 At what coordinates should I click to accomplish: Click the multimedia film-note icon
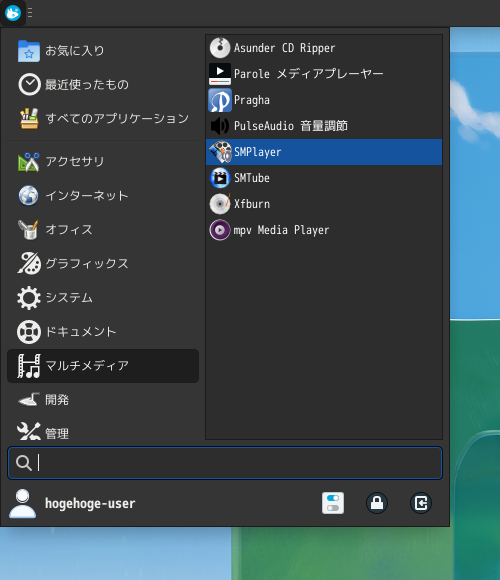pos(29,366)
